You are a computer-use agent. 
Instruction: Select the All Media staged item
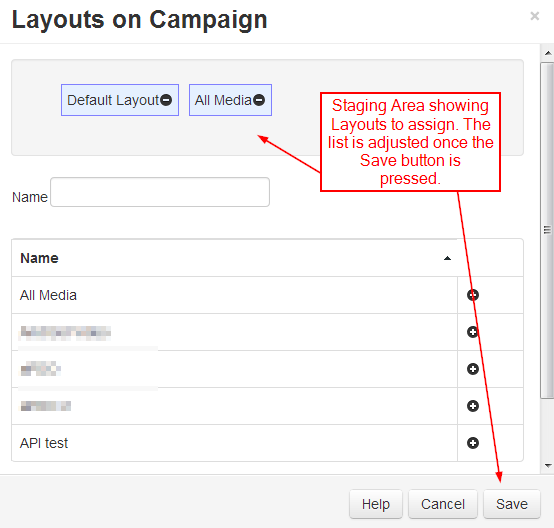click(223, 100)
